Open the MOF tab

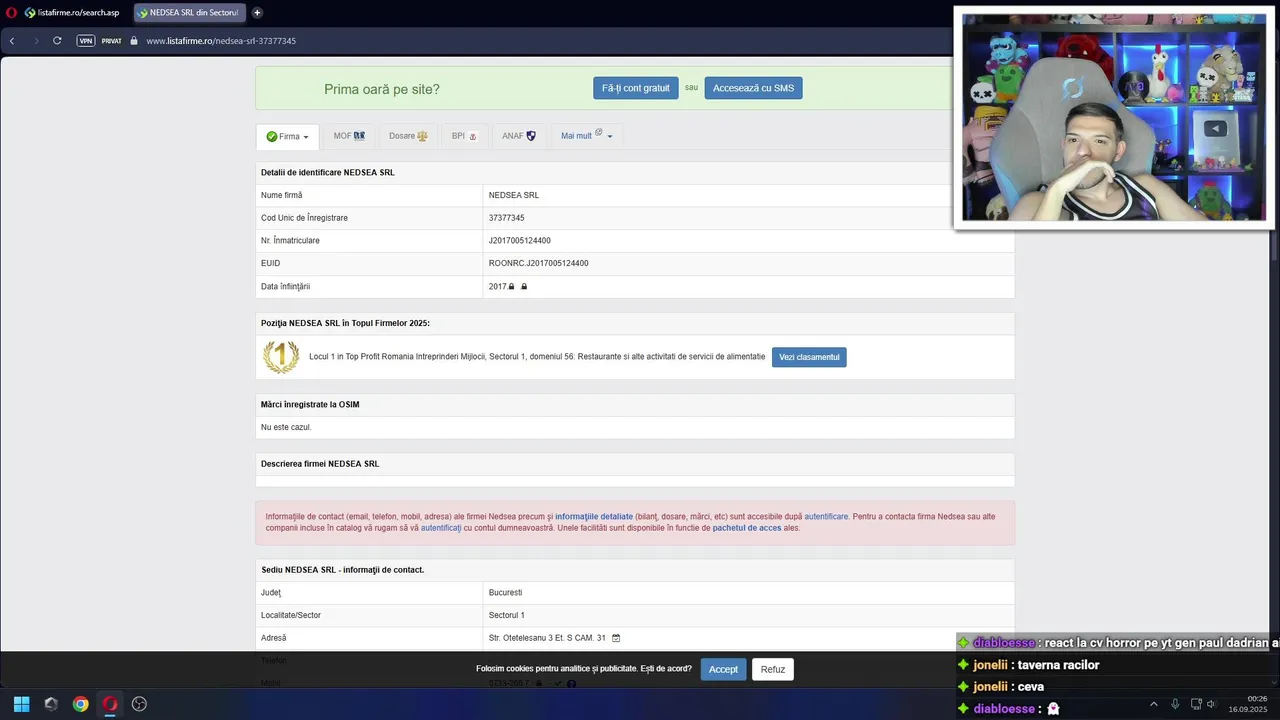(x=349, y=136)
